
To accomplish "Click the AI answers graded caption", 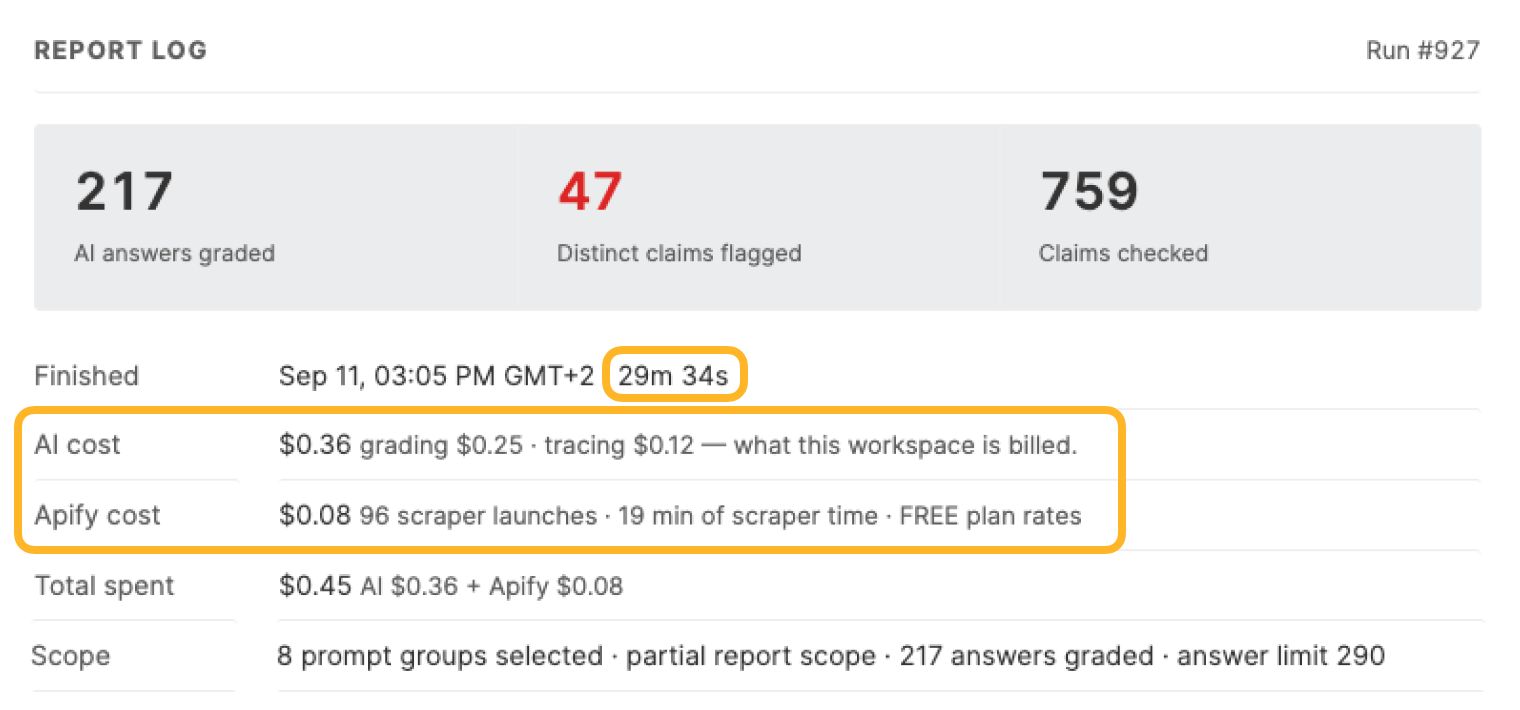I will pyautogui.click(x=174, y=253).
